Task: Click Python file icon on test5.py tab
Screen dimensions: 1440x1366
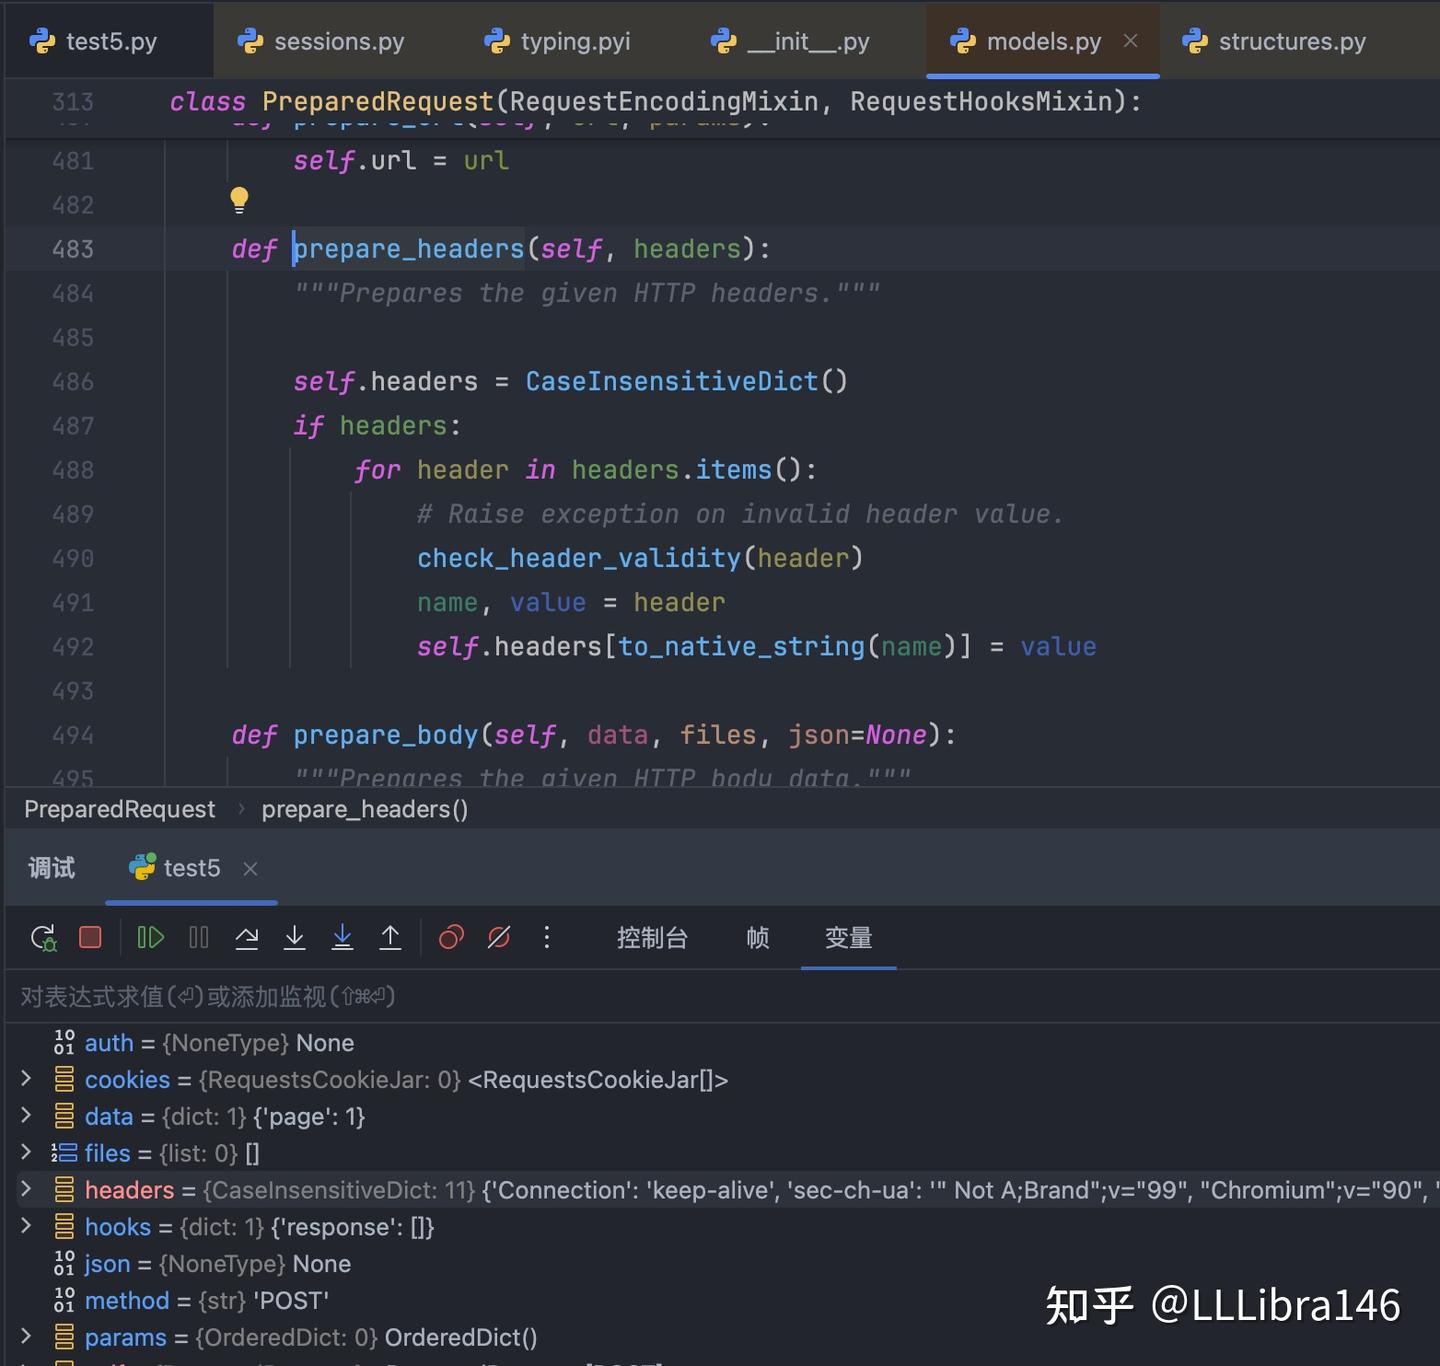Action: tap(42, 41)
